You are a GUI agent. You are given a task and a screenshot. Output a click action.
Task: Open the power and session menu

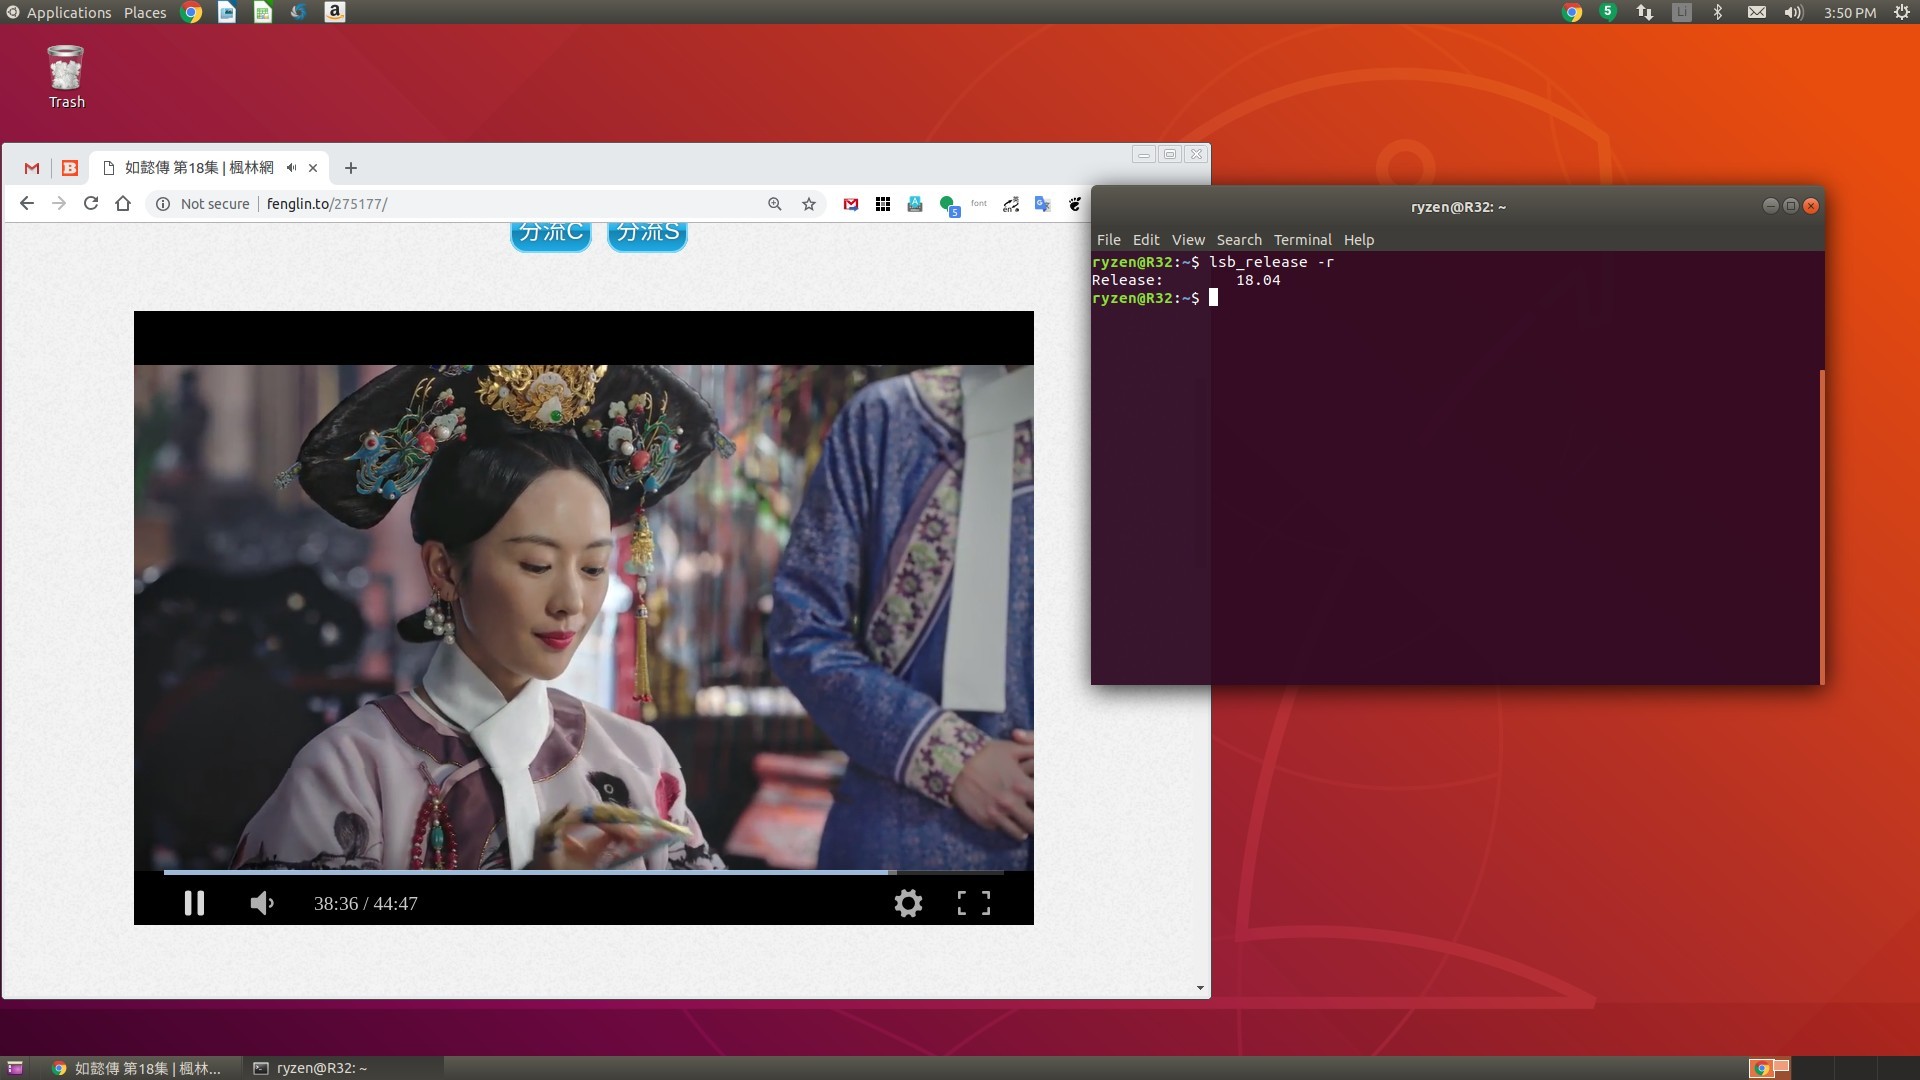[x=1901, y=12]
